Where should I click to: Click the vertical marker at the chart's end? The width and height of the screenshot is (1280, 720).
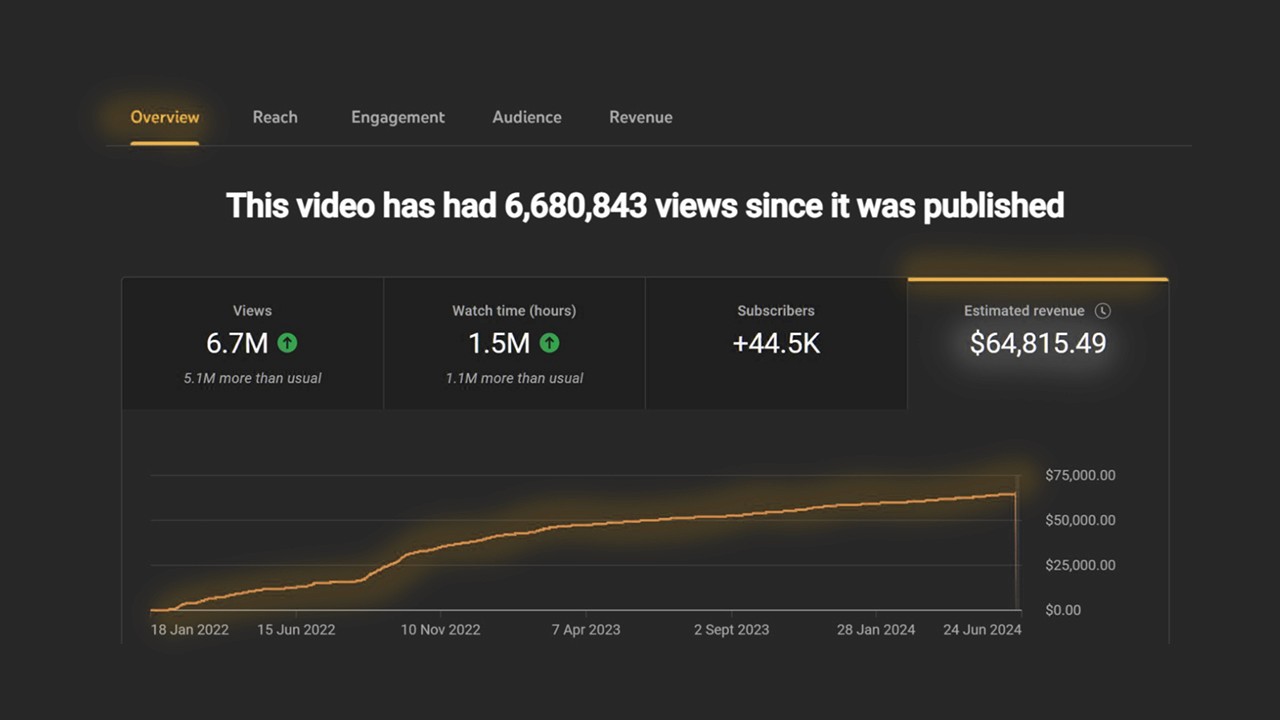click(x=1017, y=543)
